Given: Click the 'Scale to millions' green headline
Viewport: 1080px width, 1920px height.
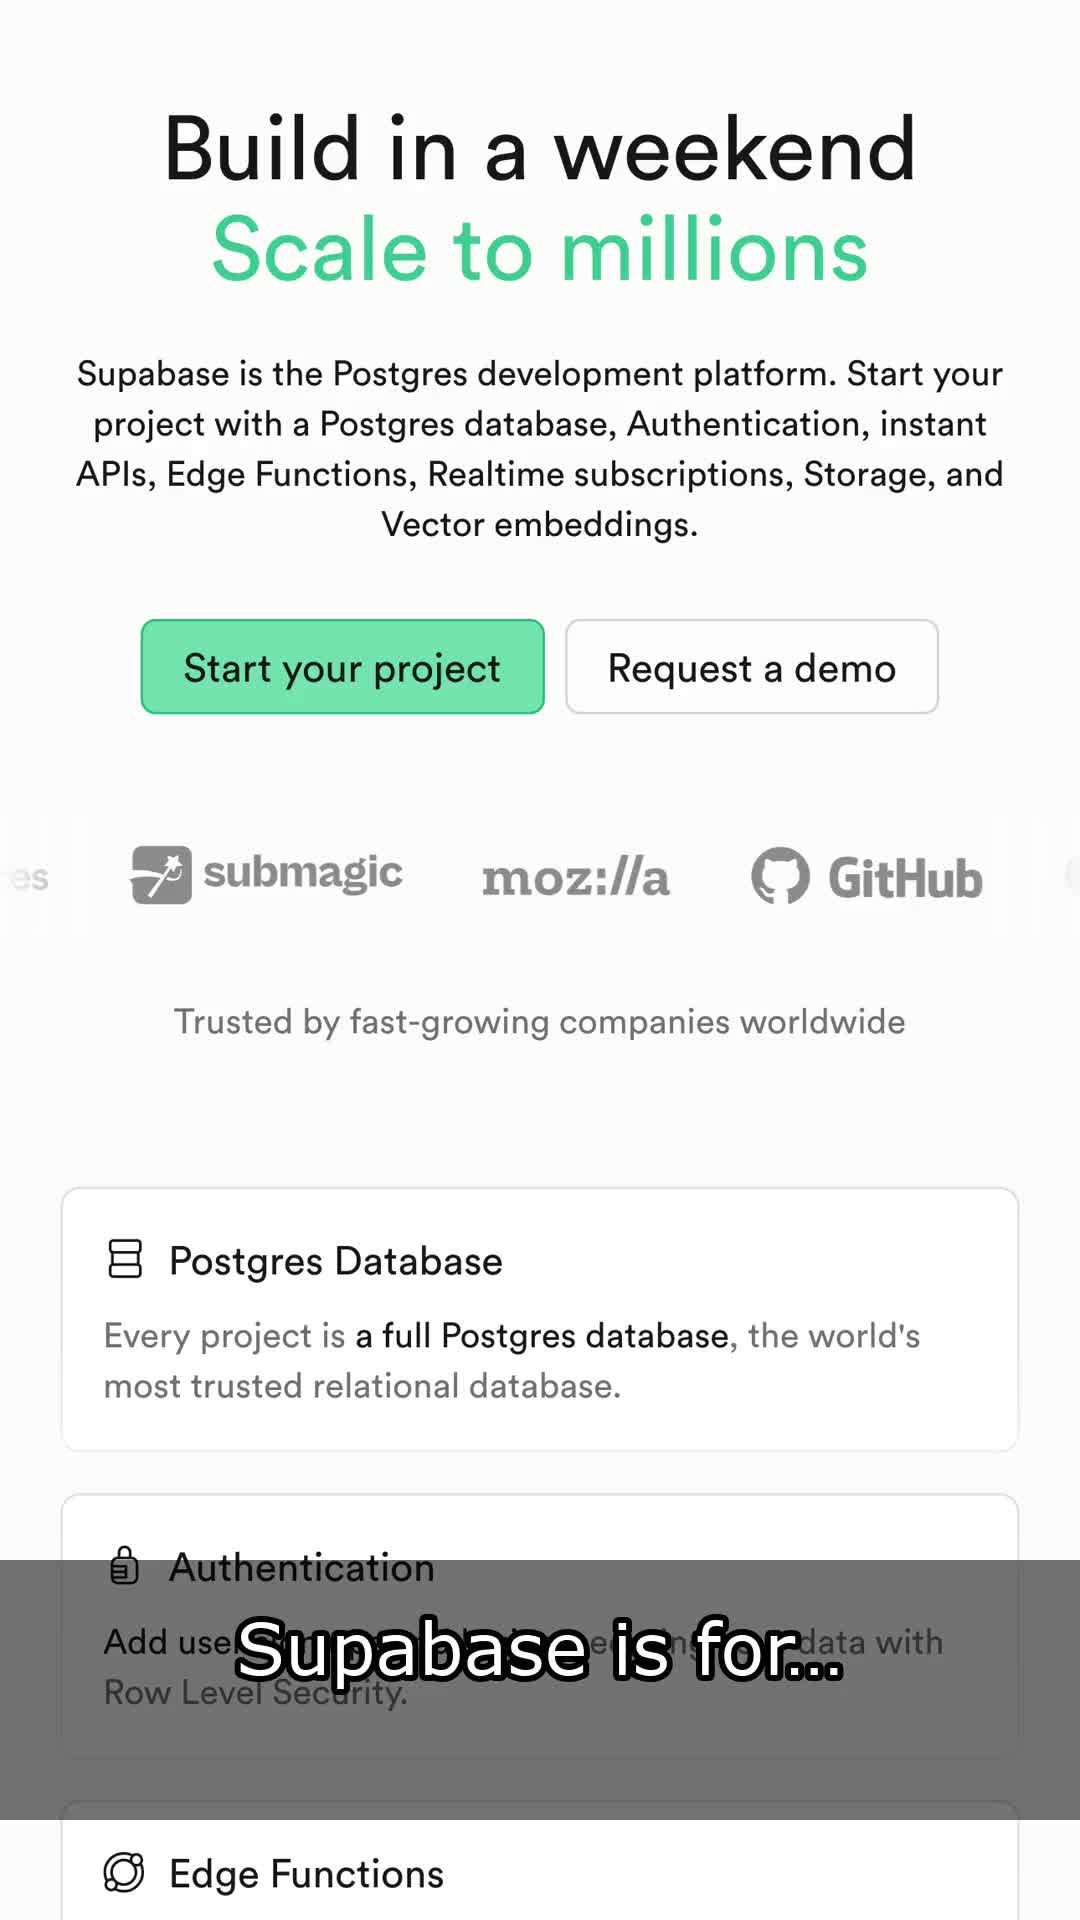Looking at the screenshot, I should pos(540,249).
